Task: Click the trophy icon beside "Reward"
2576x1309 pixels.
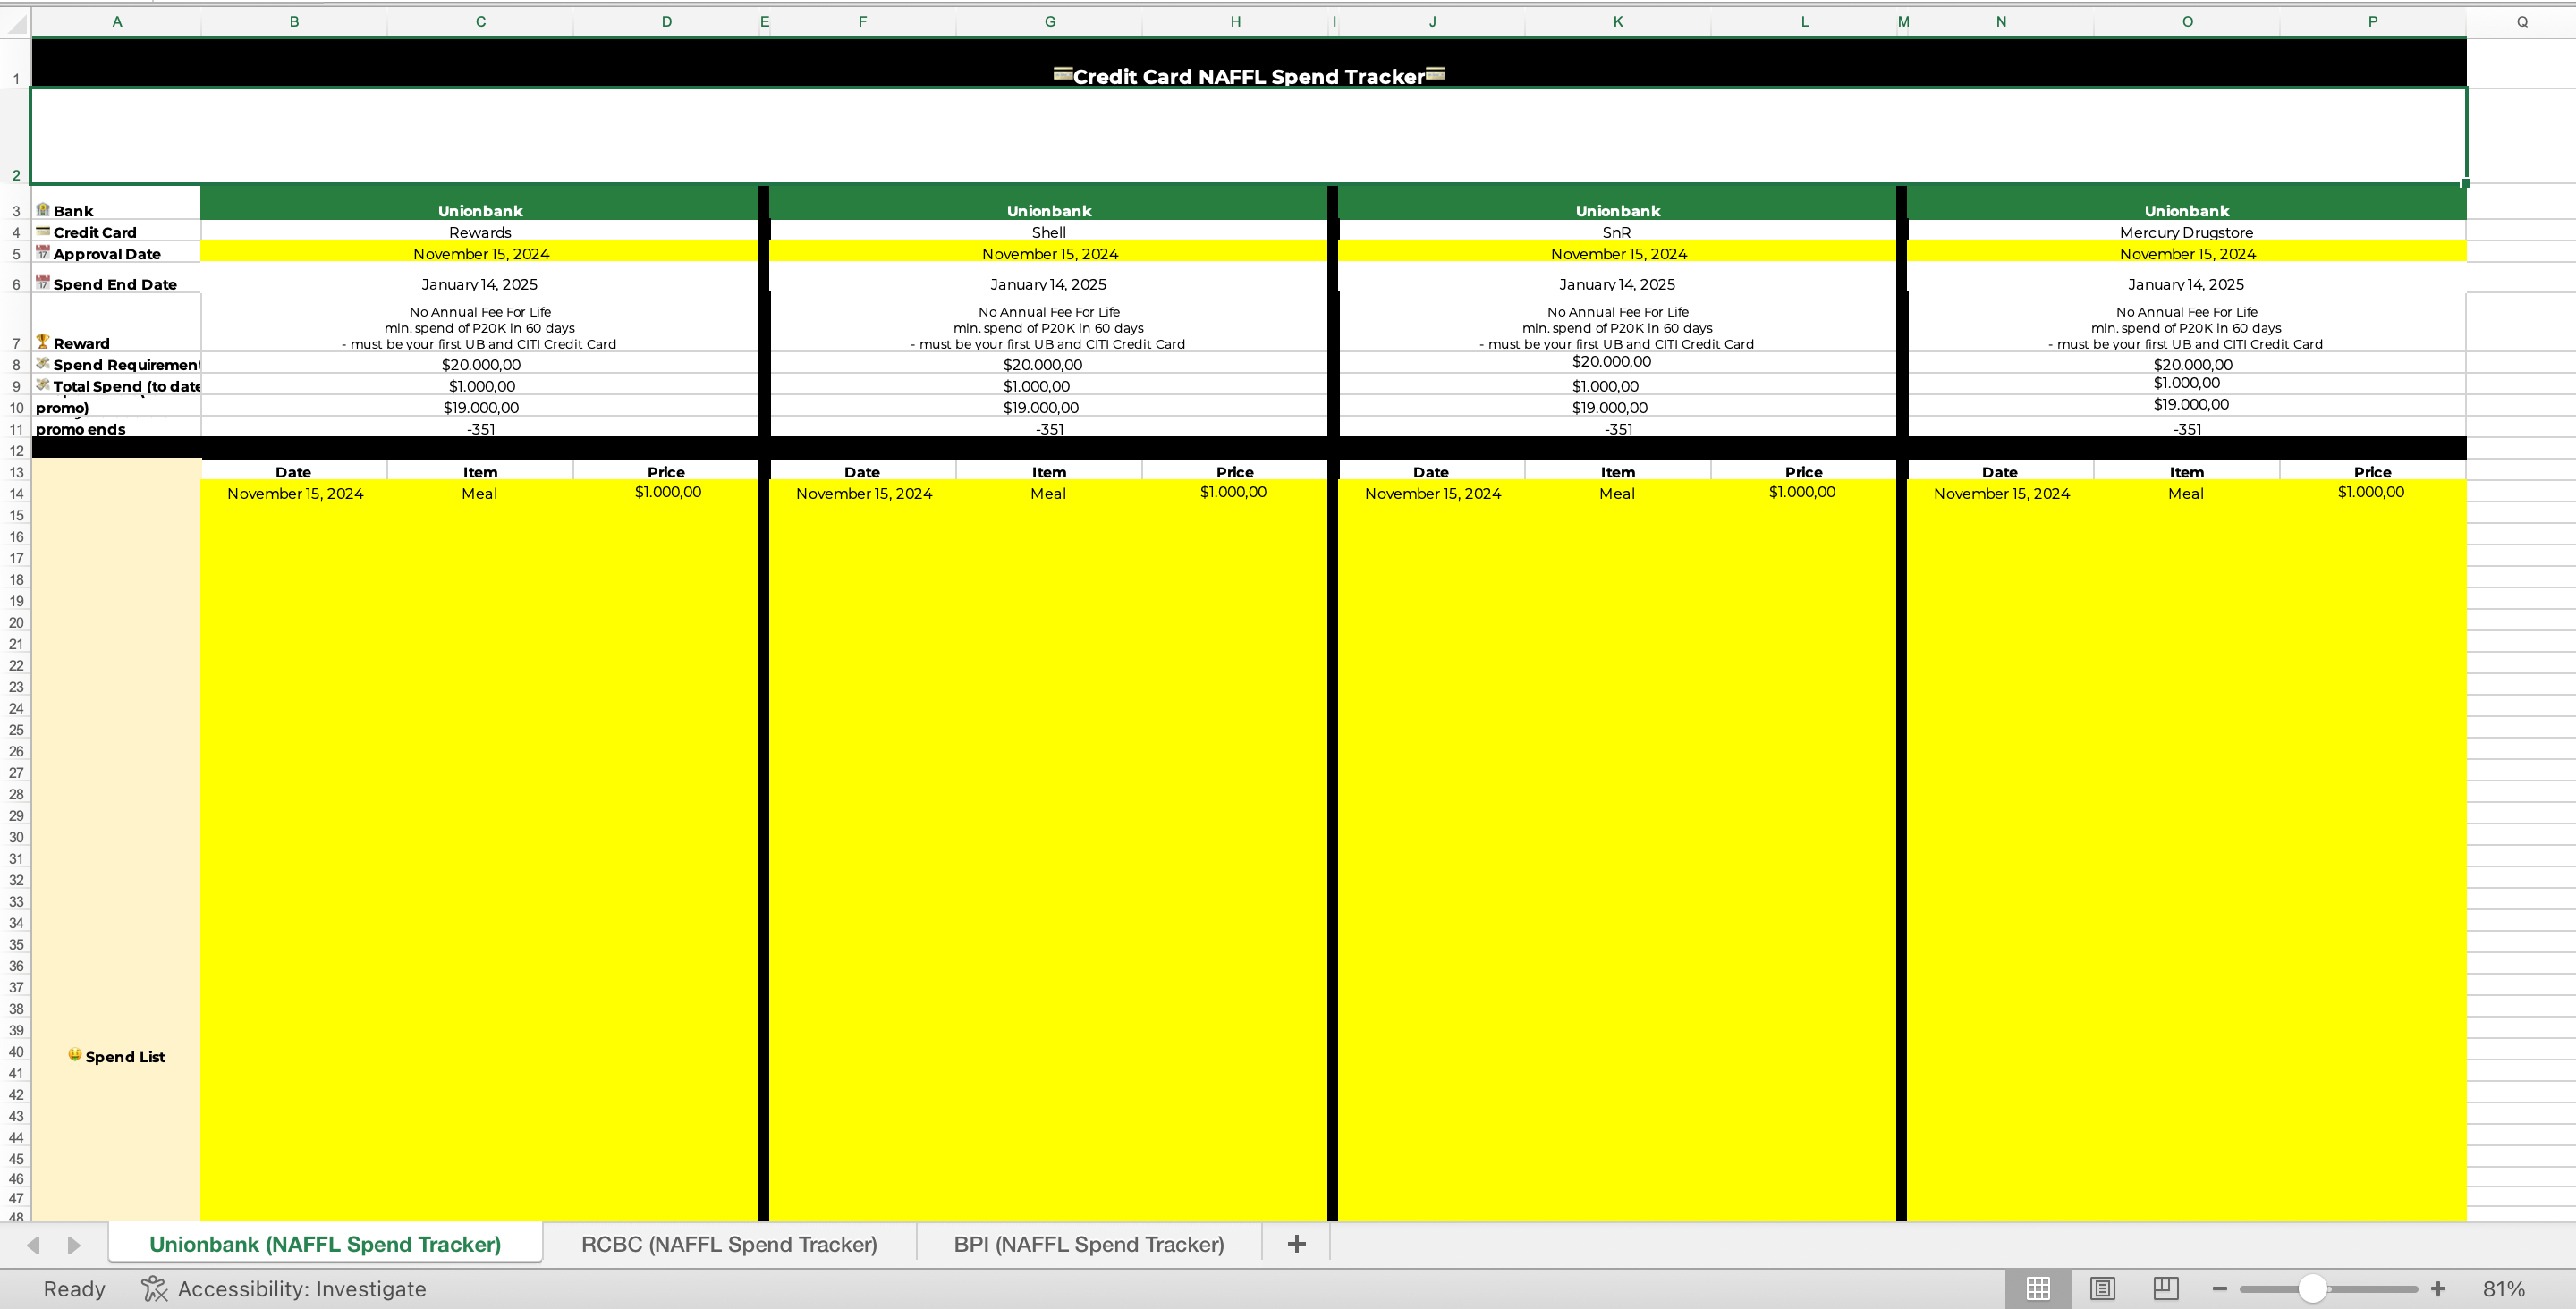Action: [44, 343]
